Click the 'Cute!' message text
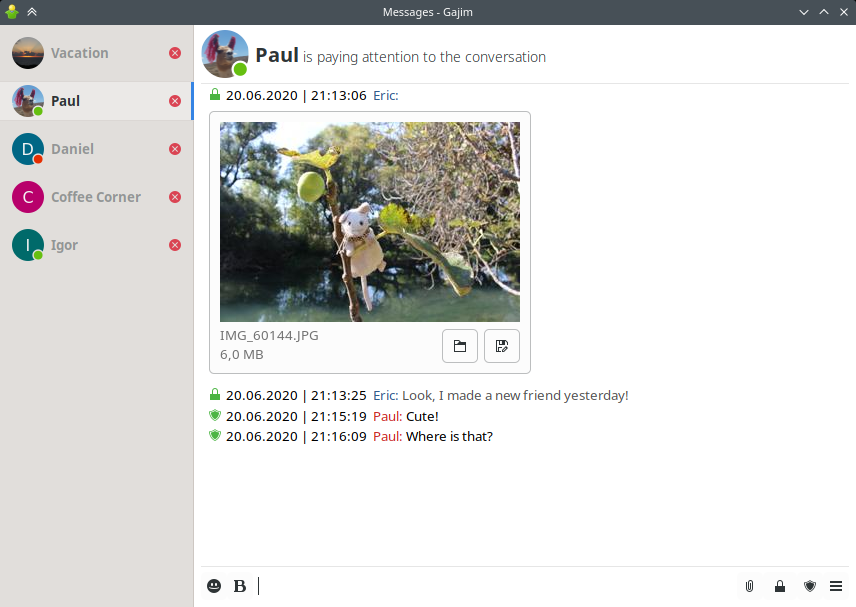The height and width of the screenshot is (607, 856). coord(423,416)
